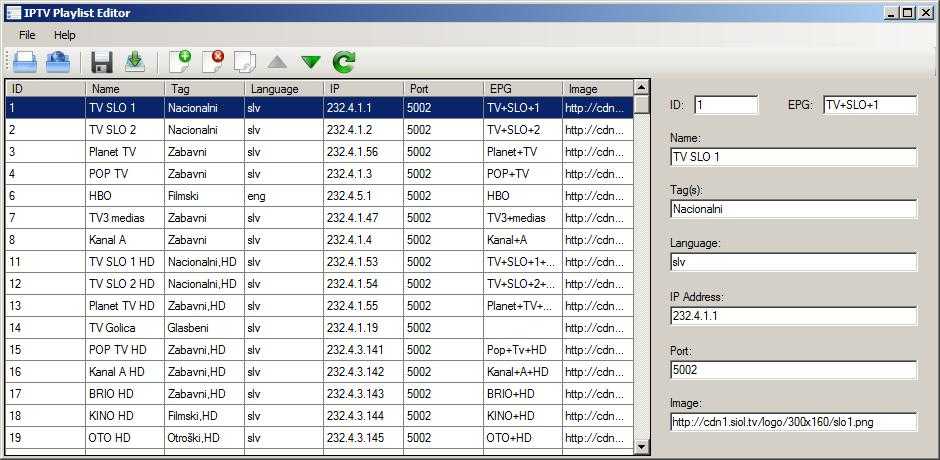Click the eng language cell
Screen dimensions: 940x460
[x=284, y=196]
